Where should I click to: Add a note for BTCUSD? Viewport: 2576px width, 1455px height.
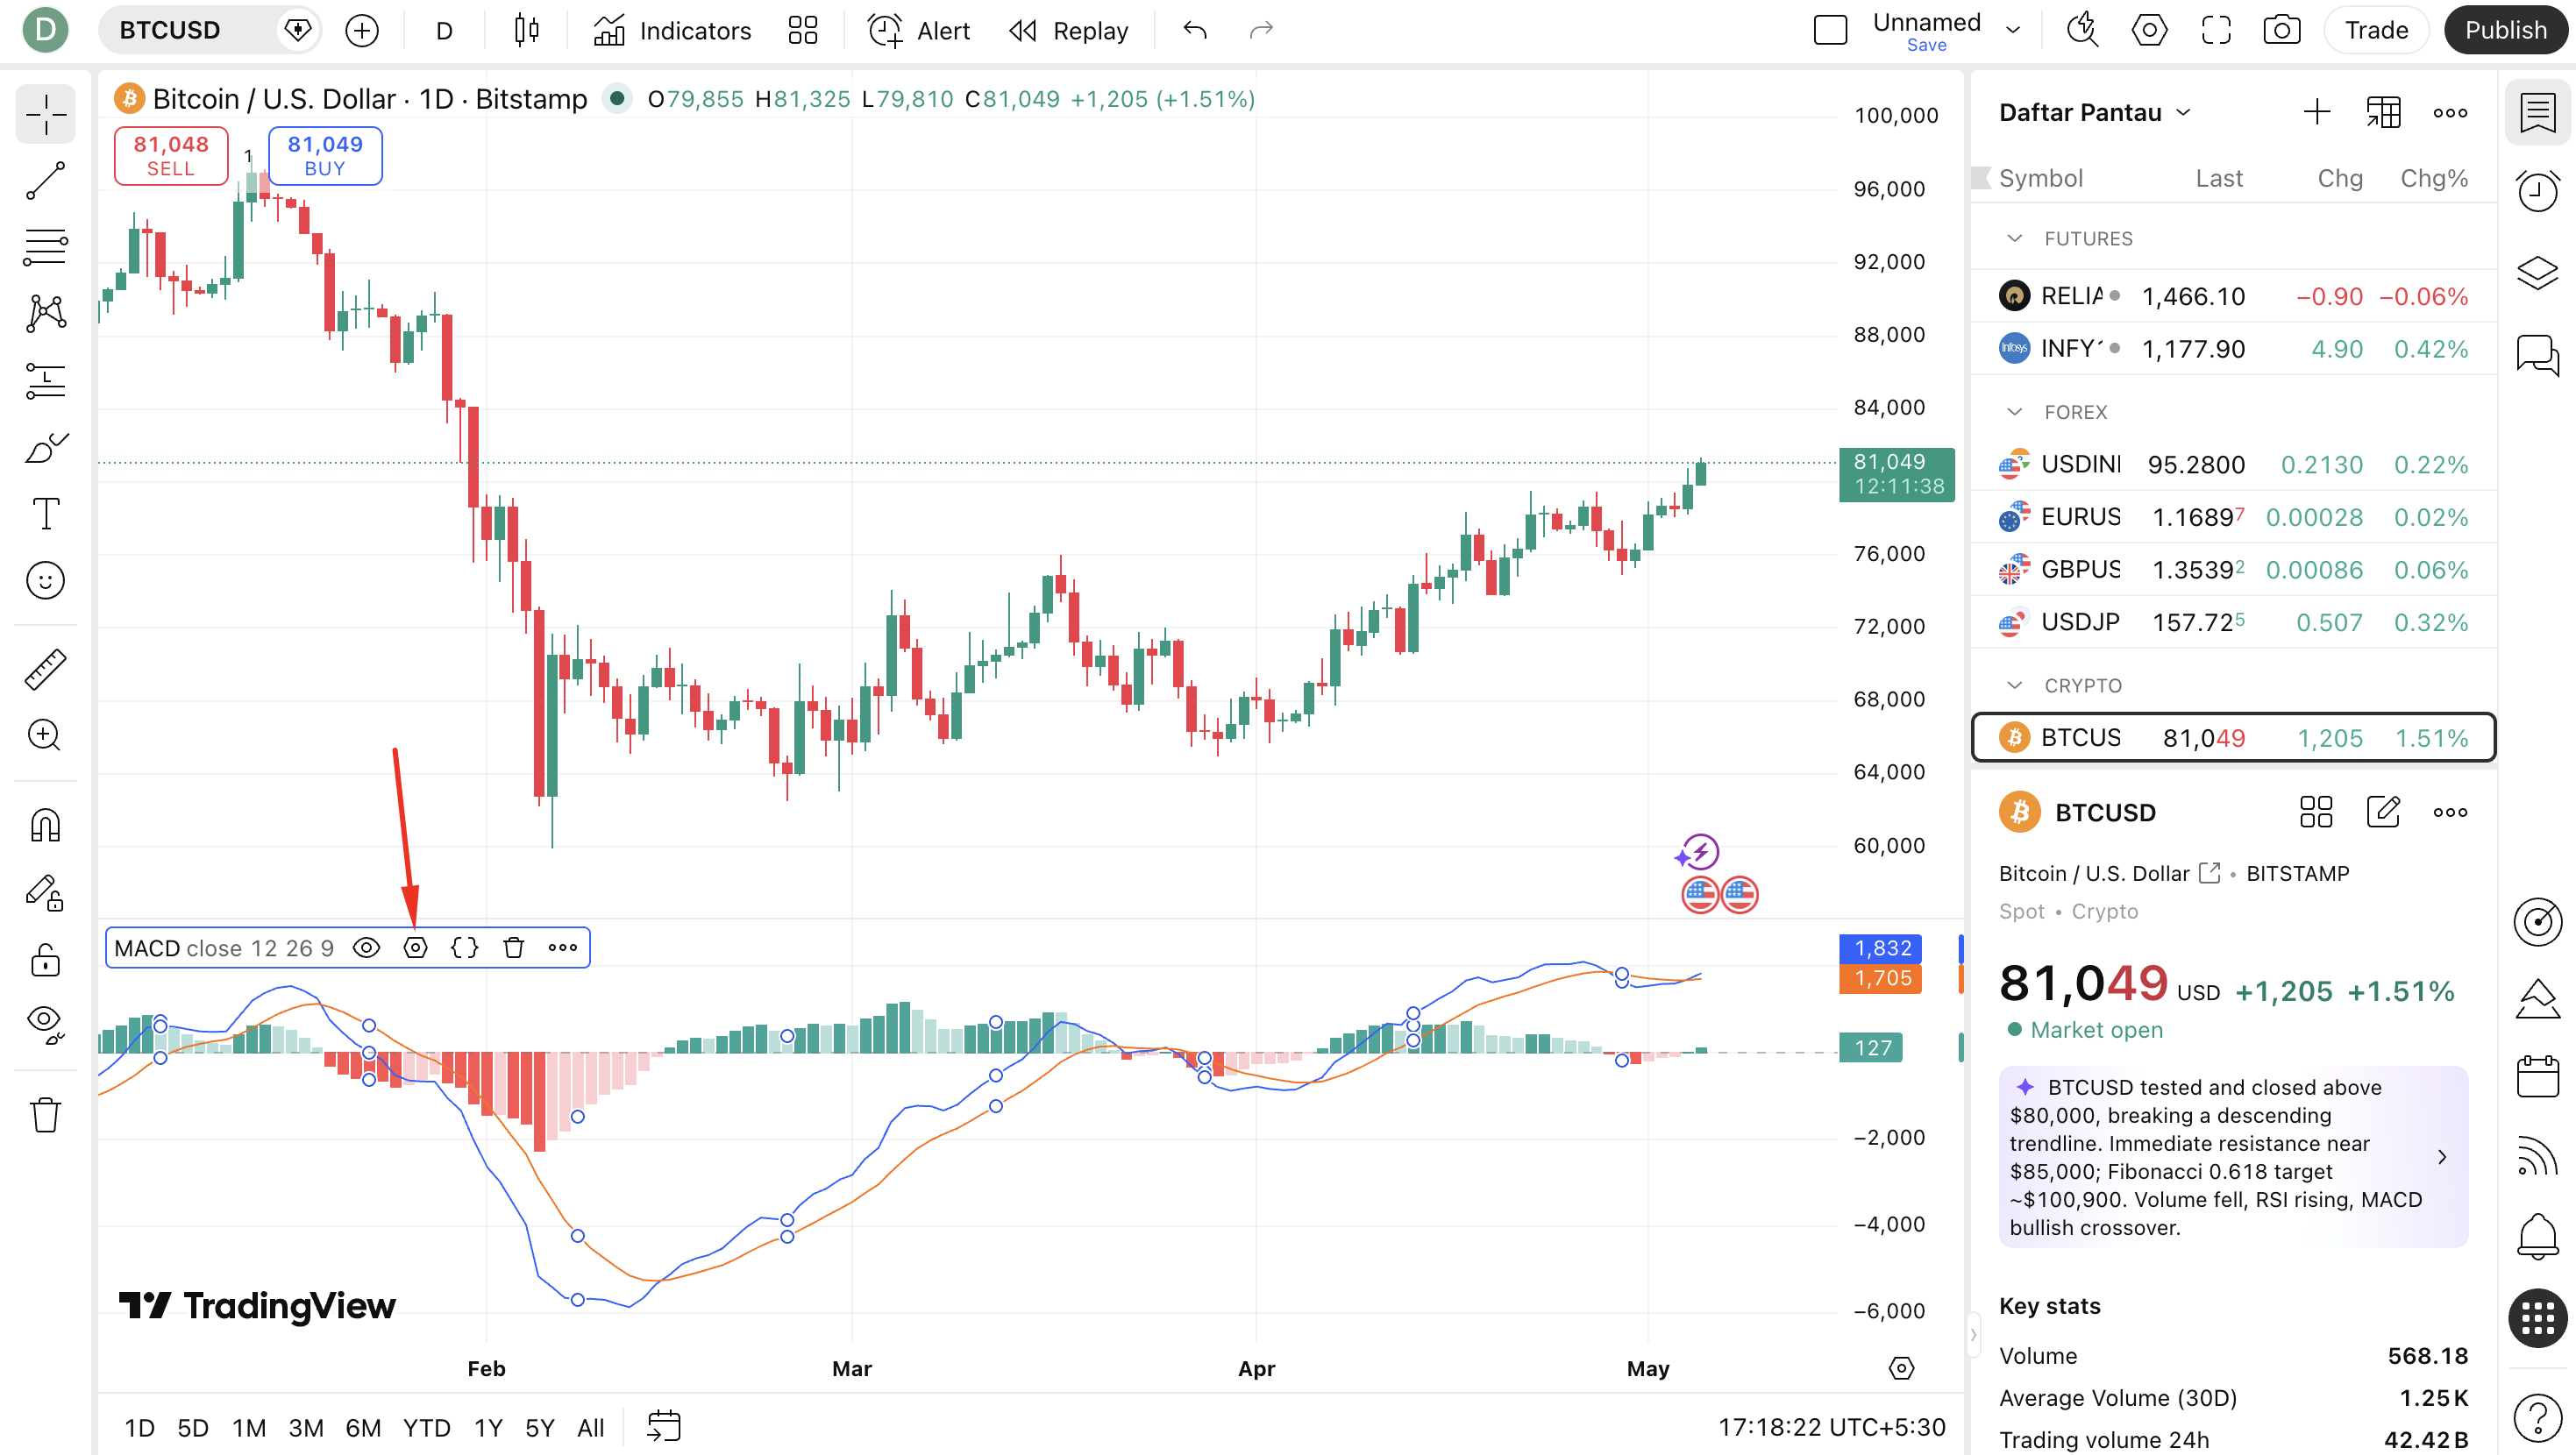(2383, 812)
